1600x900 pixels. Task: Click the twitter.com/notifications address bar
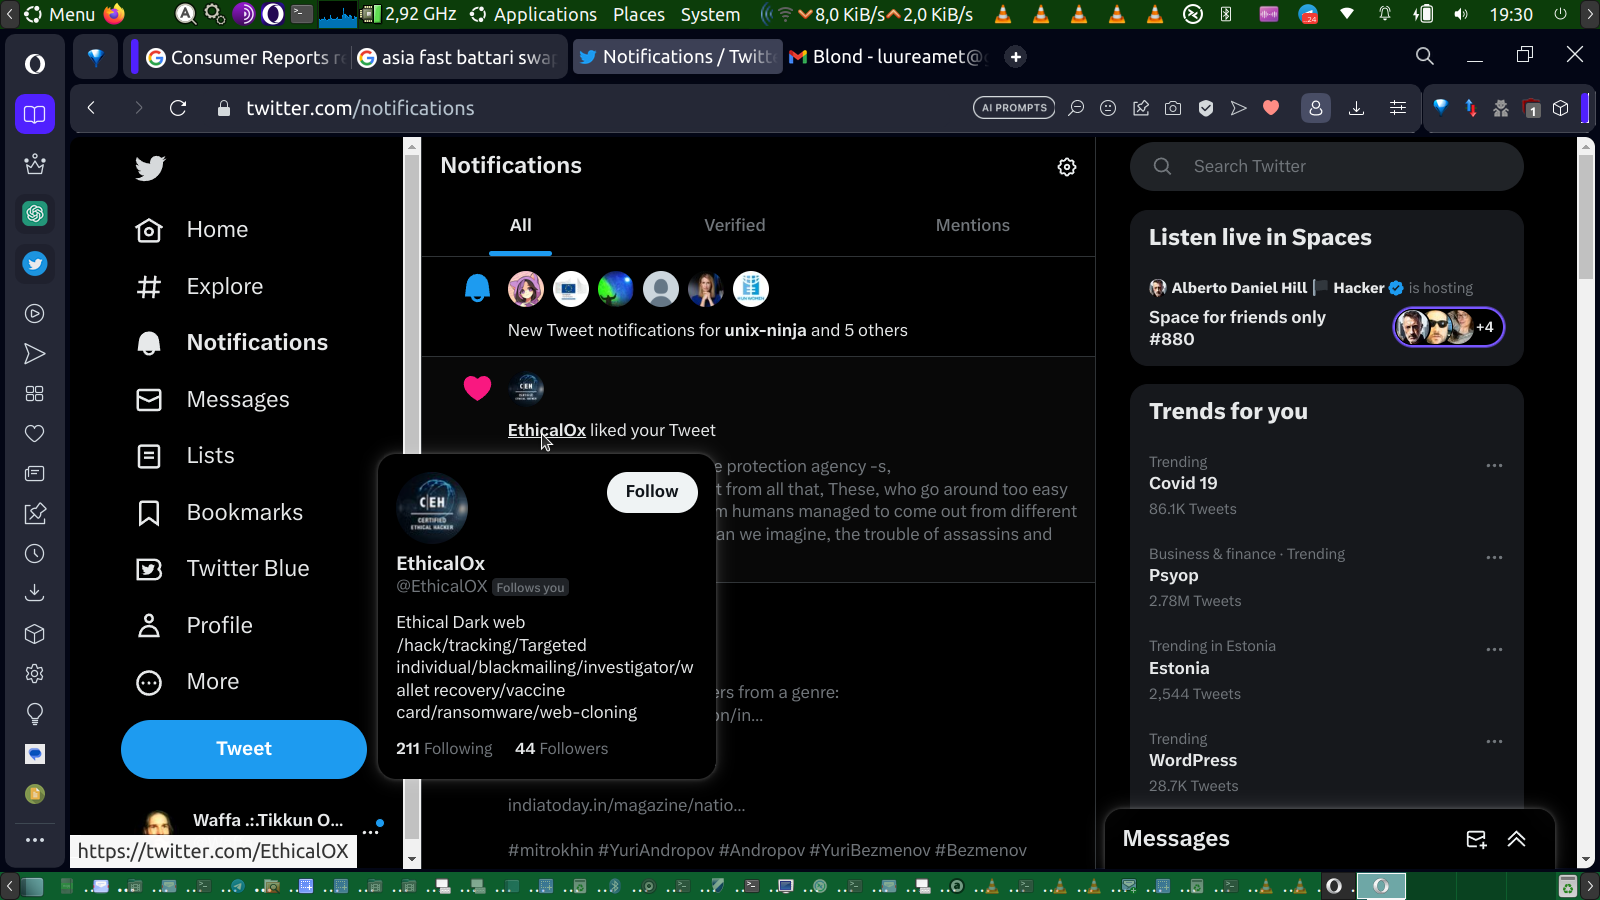[360, 108]
